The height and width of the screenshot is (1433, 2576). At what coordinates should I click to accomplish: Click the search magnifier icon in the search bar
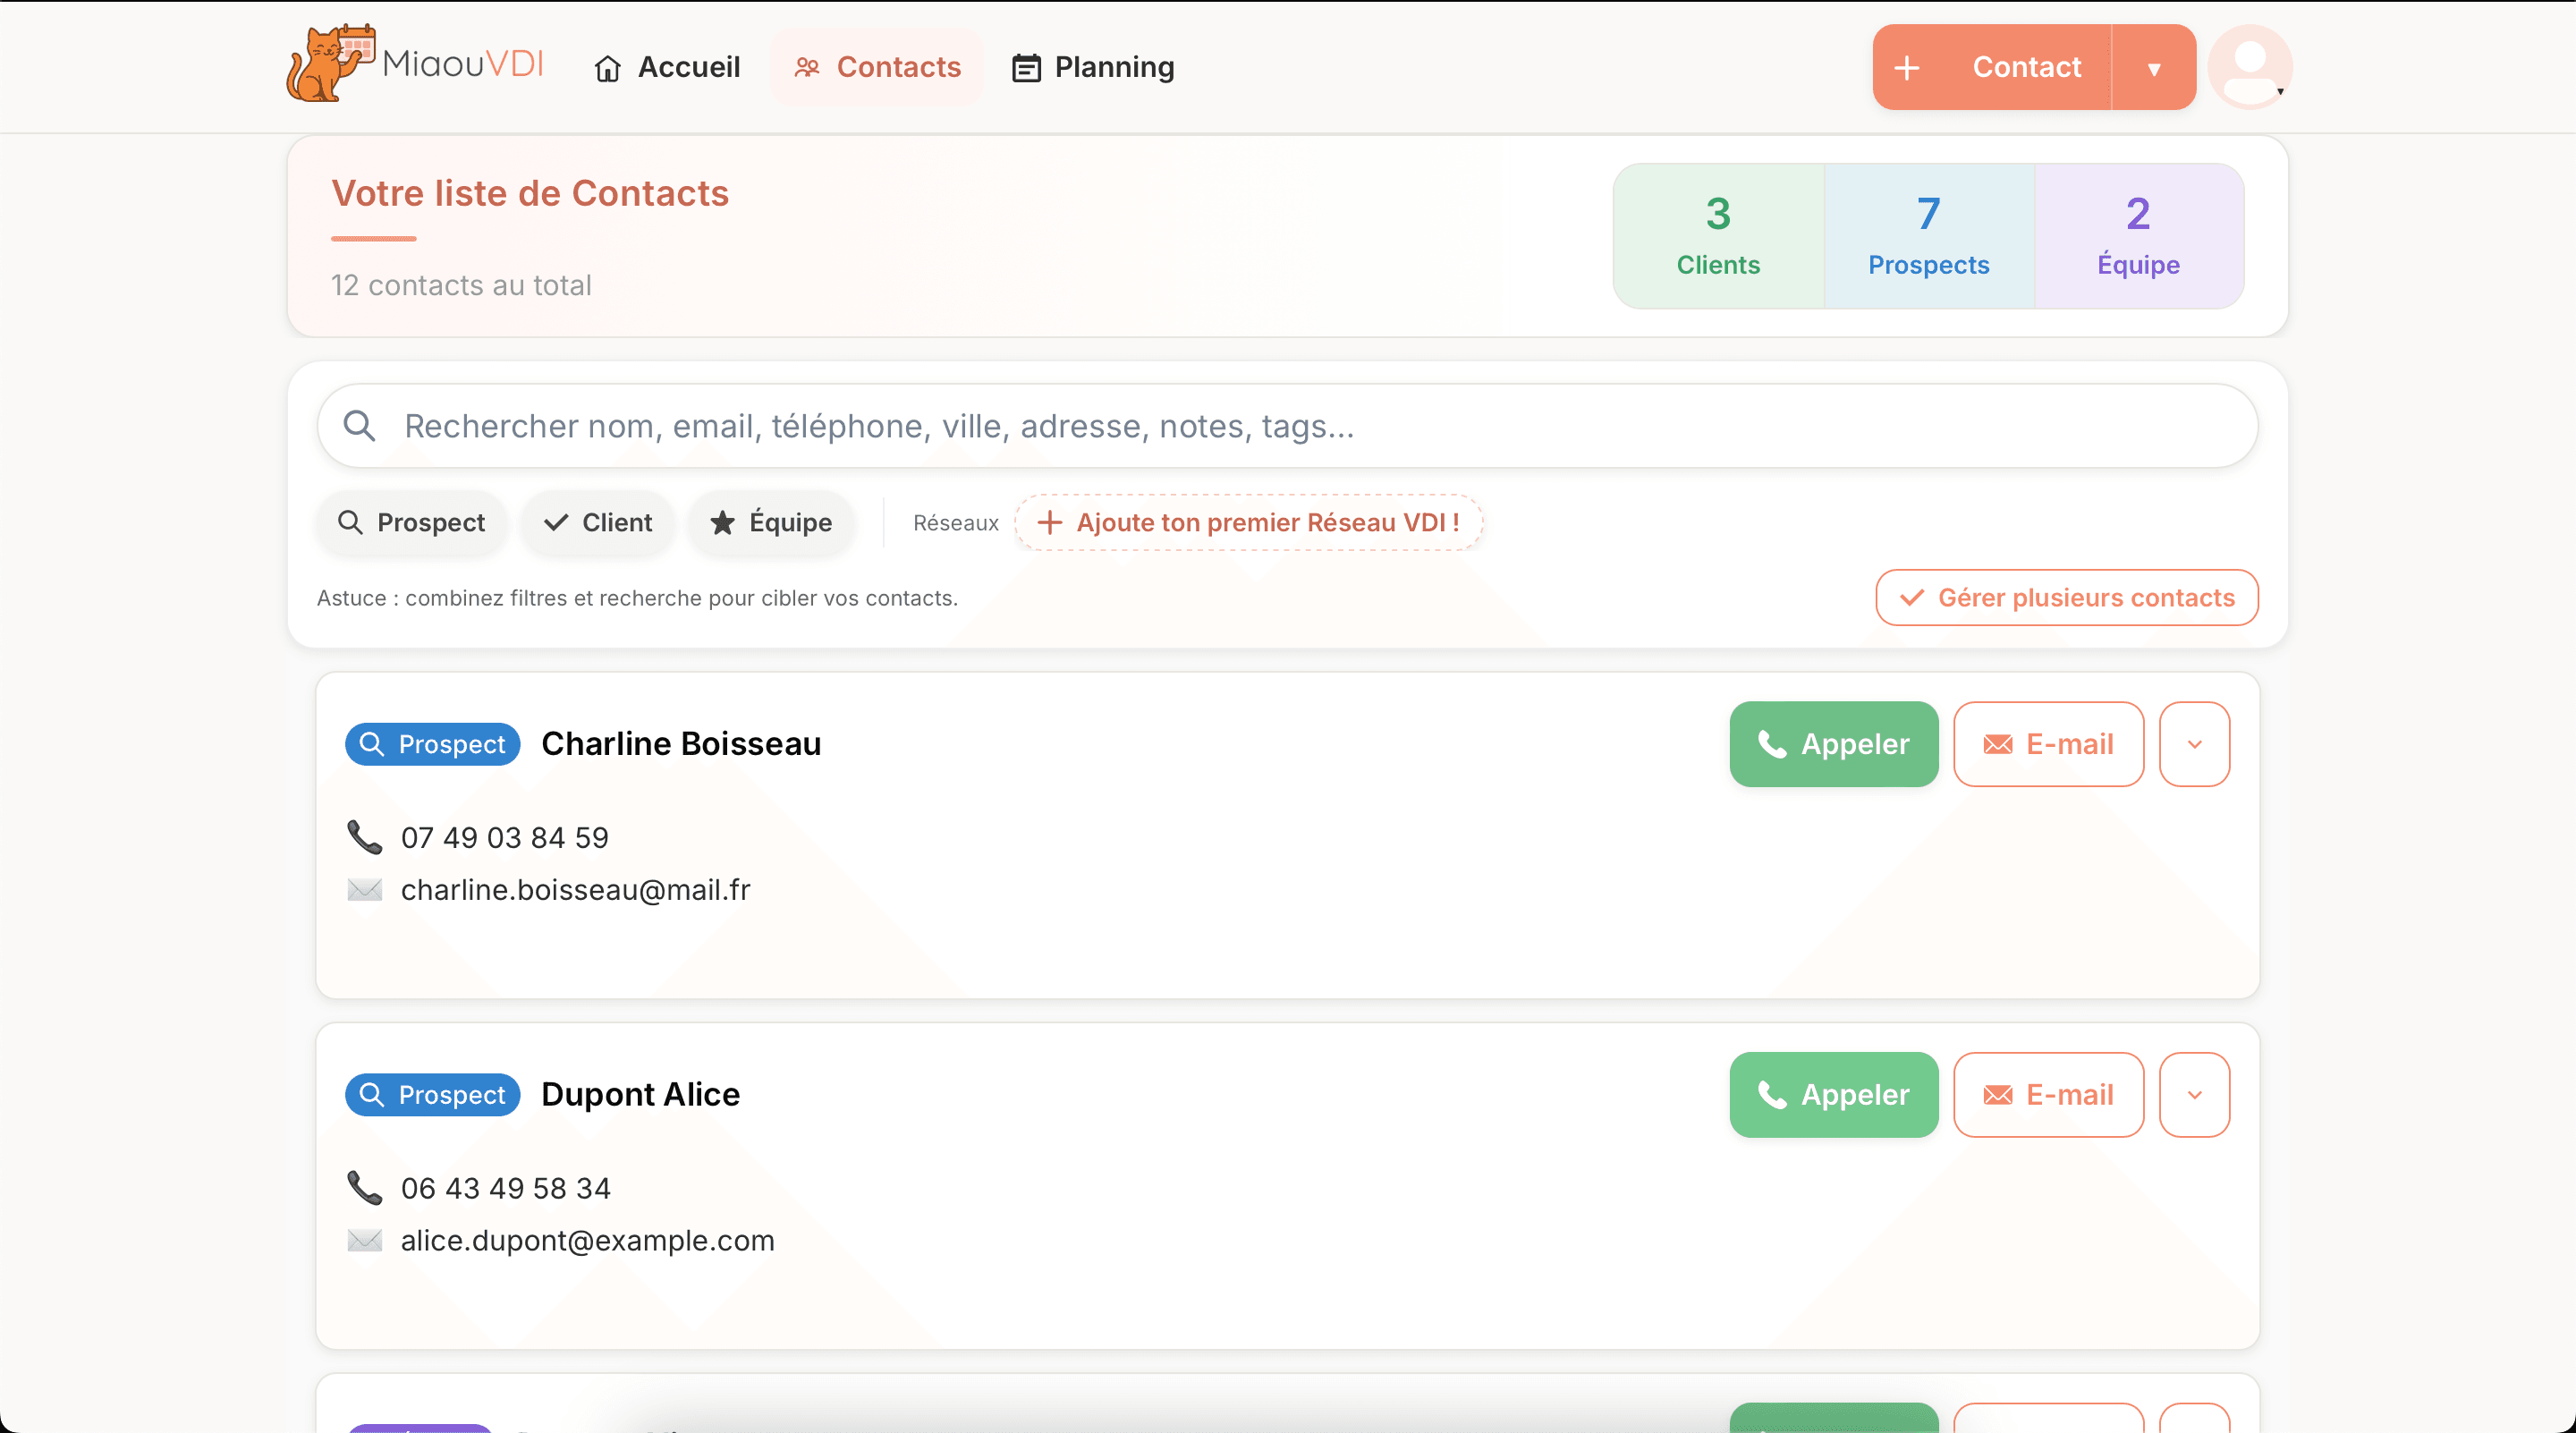point(360,425)
